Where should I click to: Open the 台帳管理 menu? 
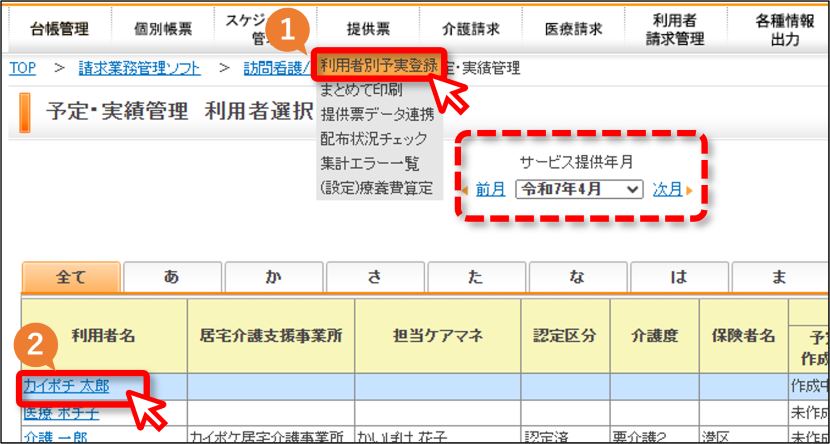coord(59,30)
